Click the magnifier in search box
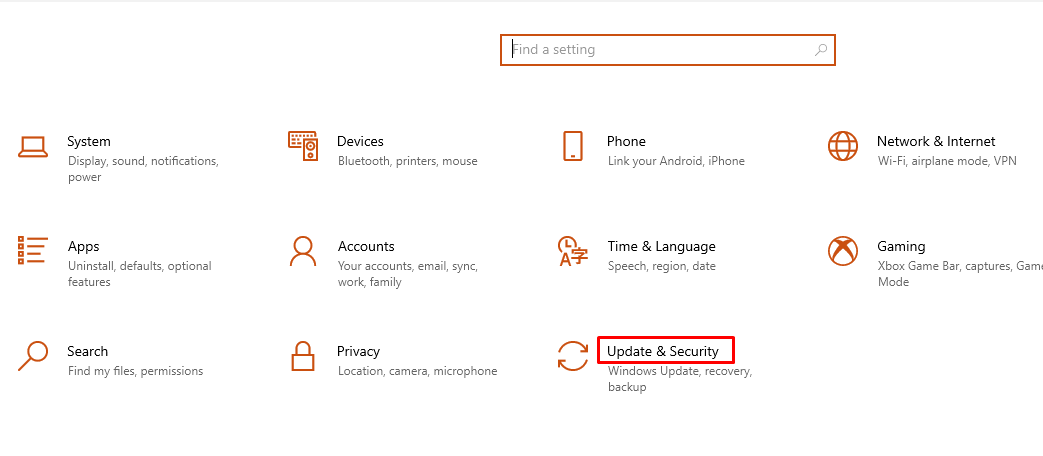1043x456 pixels. point(821,49)
